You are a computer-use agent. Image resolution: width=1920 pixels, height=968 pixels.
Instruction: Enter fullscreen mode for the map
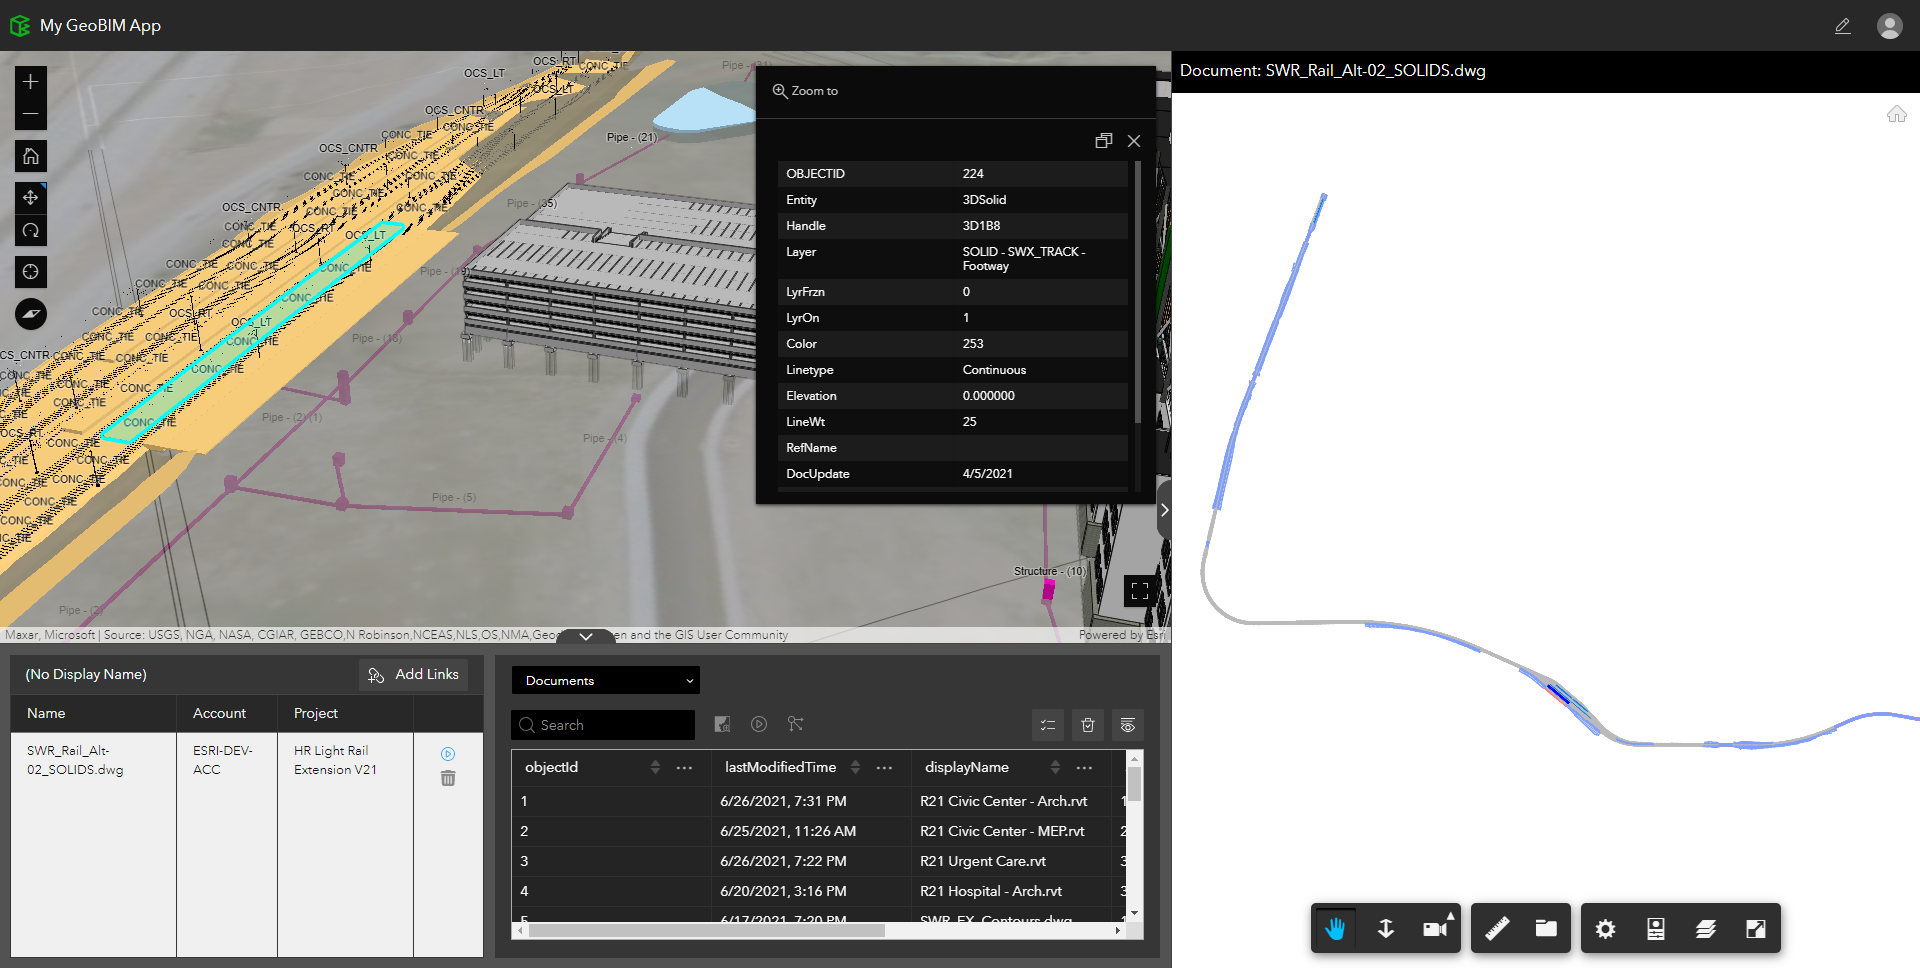coord(1140,592)
